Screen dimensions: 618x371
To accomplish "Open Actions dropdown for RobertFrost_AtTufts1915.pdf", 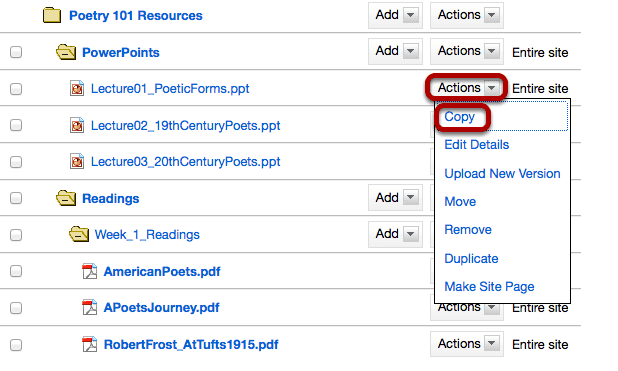I will point(467,344).
